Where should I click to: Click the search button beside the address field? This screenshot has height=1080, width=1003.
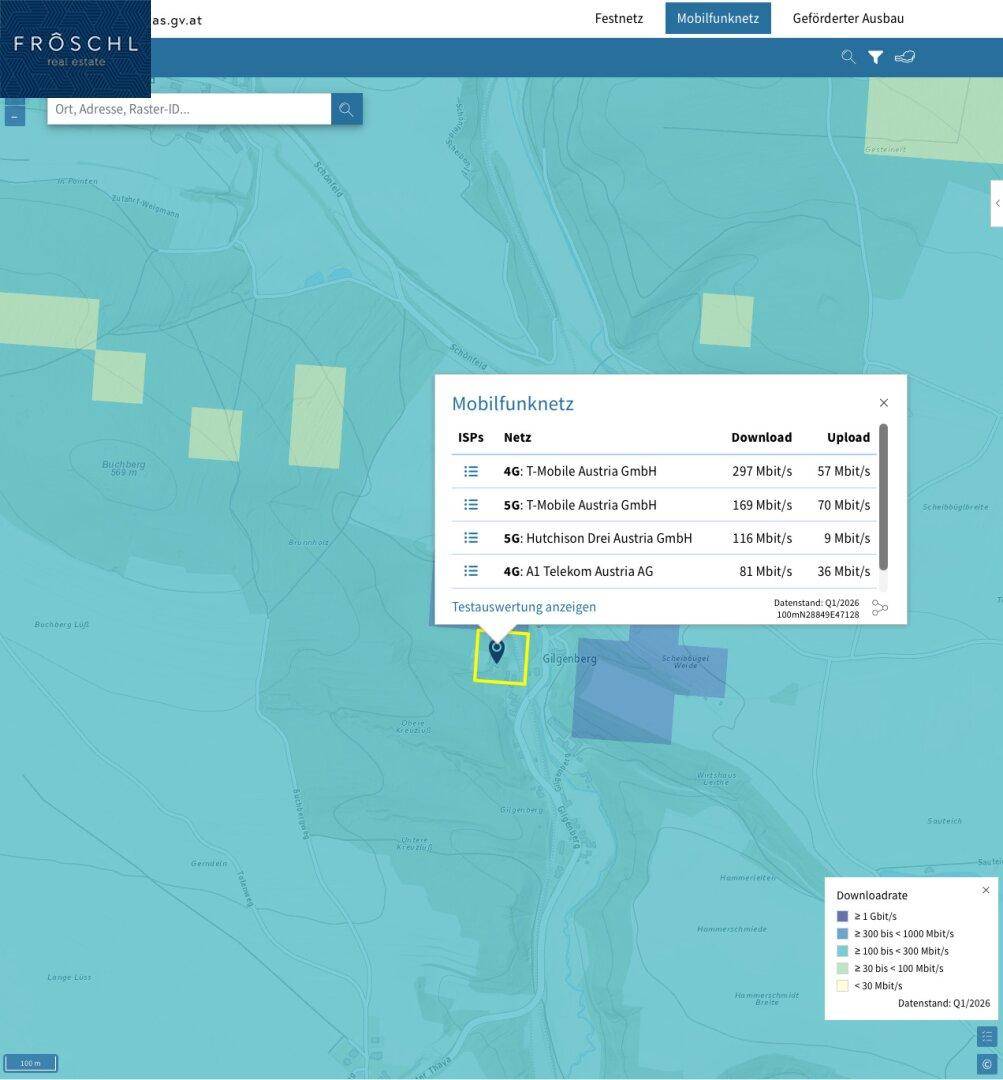click(347, 109)
